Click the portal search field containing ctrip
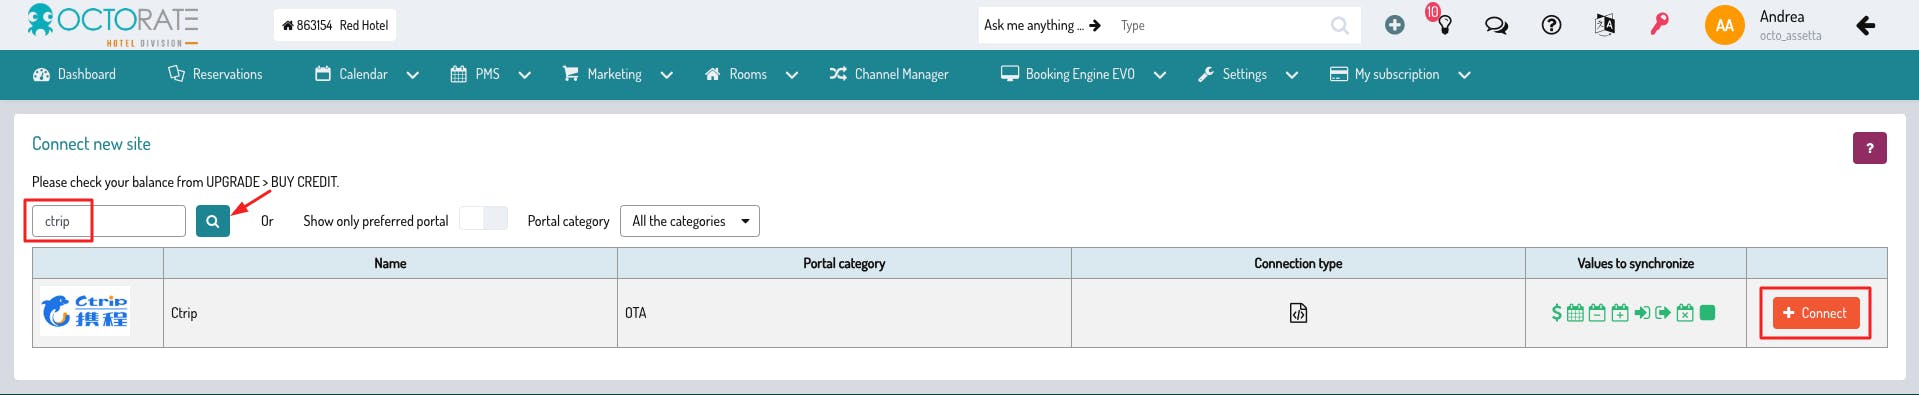Image resolution: width=1919 pixels, height=395 pixels. click(x=109, y=221)
